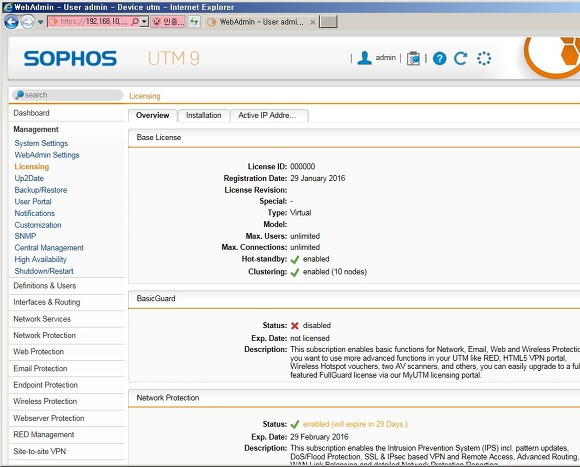Open the recent pages dropdown arrow
Viewport: 580px width, 467px height.
[x=41, y=22]
